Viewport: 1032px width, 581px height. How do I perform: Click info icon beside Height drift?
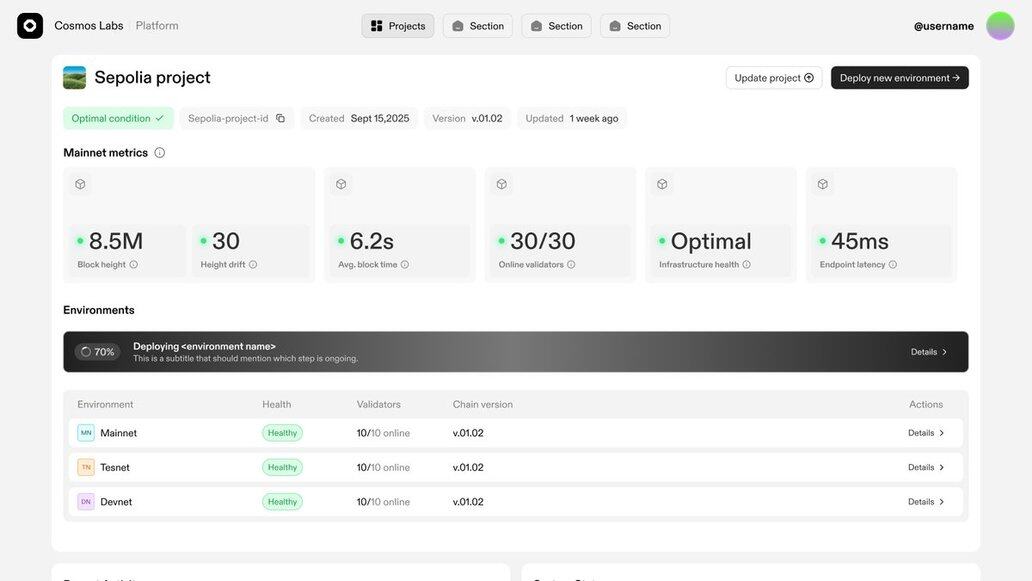[253, 265]
